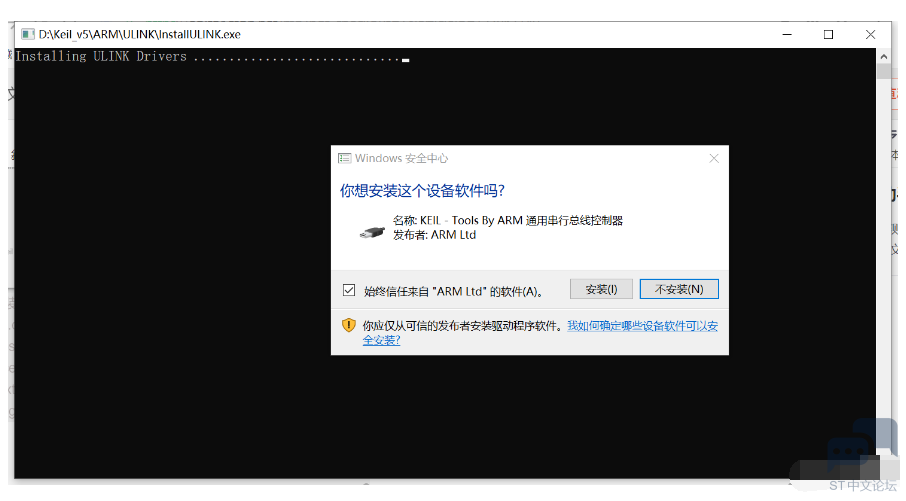906x501 pixels.
Task: Click the device name 'KEIL - Tools By ARM' text
Action: pyautogui.click(x=508, y=220)
